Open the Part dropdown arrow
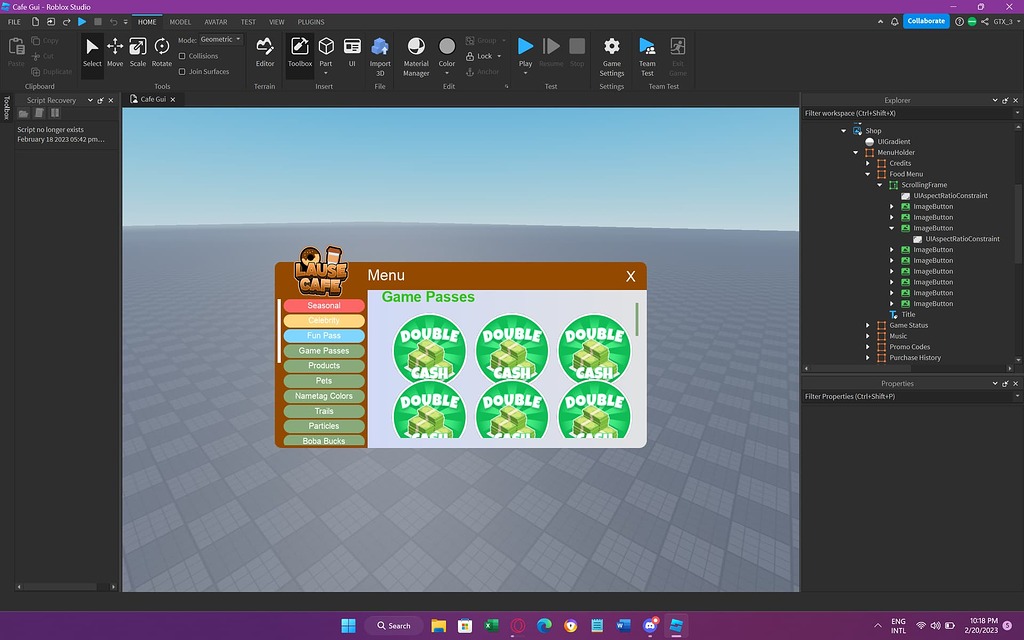1024x640 pixels. coord(326,72)
